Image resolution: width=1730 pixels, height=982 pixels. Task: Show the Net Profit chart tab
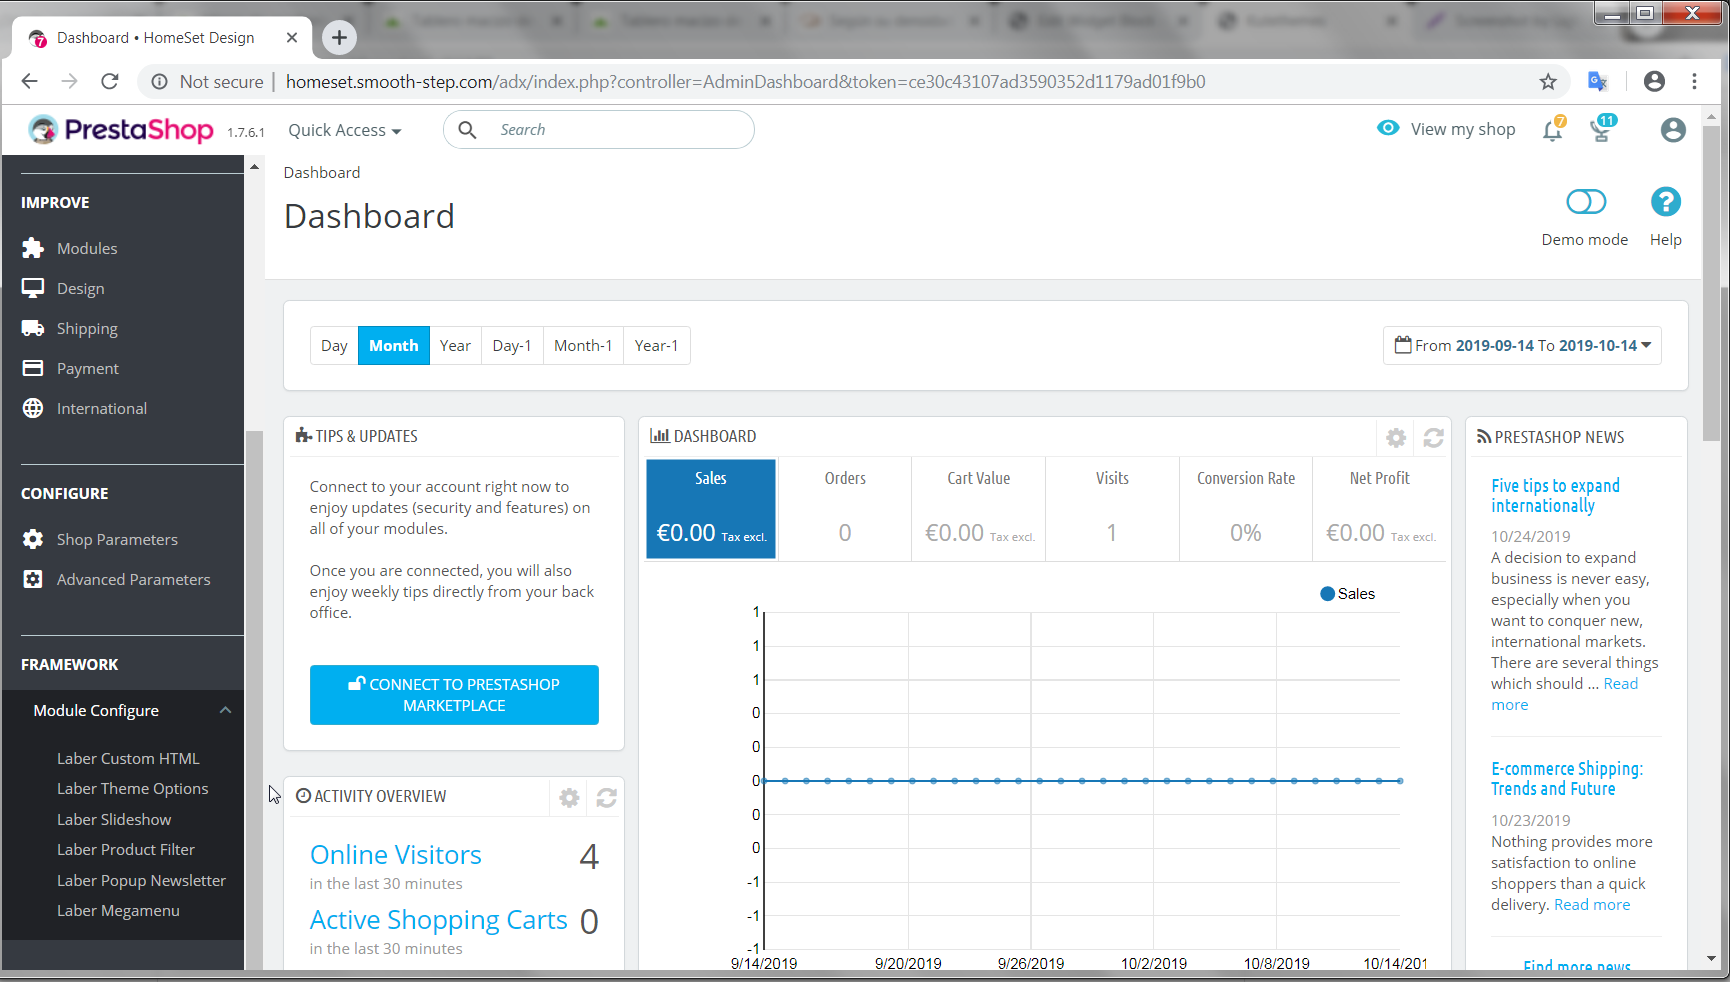1380,508
